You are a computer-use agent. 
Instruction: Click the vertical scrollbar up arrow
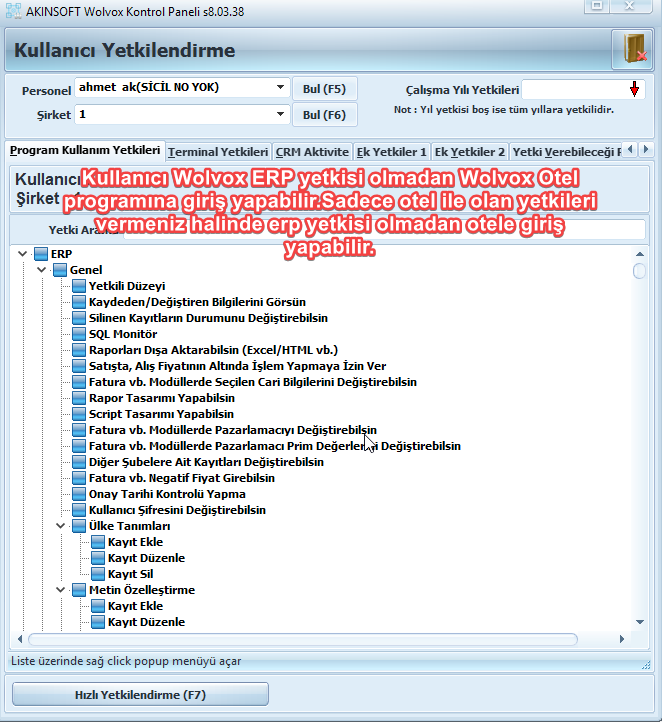coord(640,254)
